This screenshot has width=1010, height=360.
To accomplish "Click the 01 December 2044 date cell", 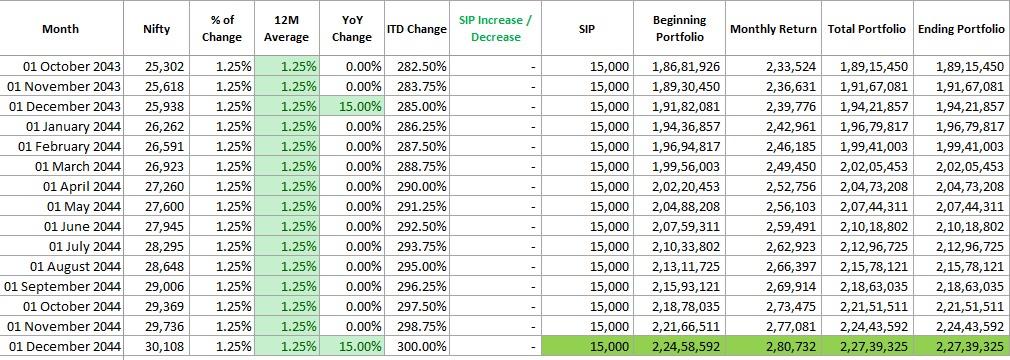I will coord(61,346).
